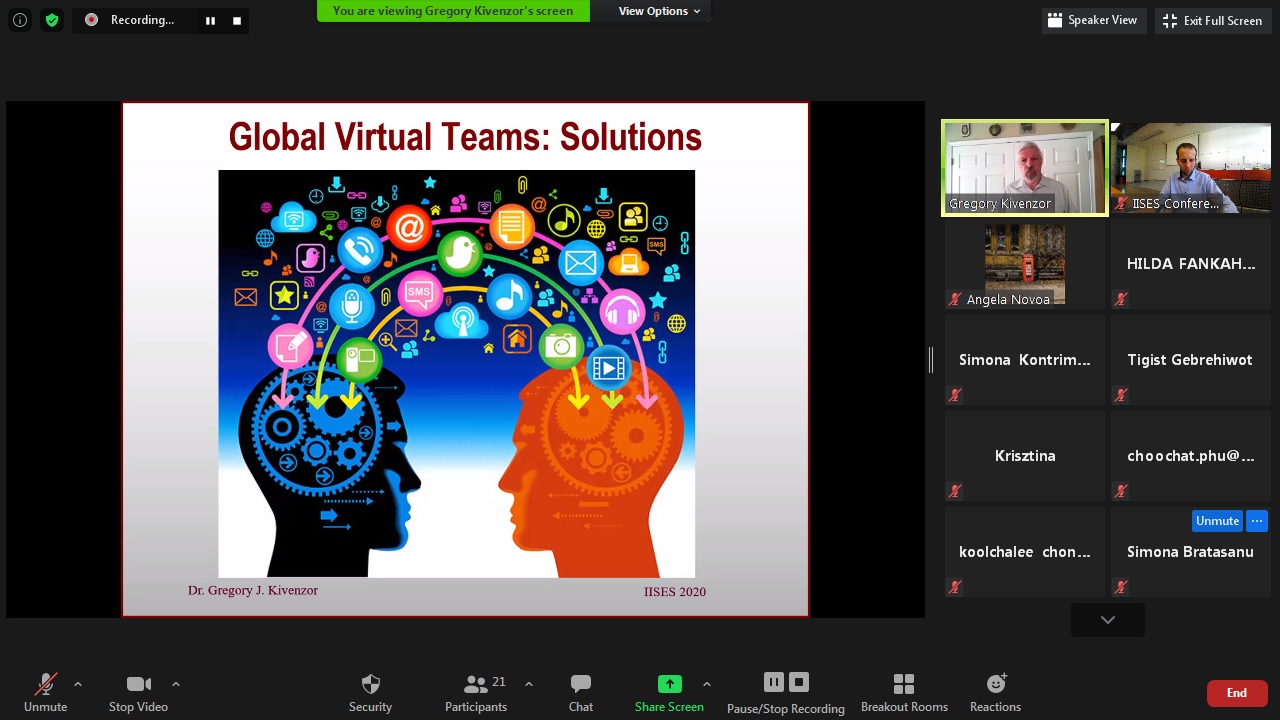The width and height of the screenshot is (1280, 720).
Task: Click the green Share Screen button
Action: [x=669, y=693]
